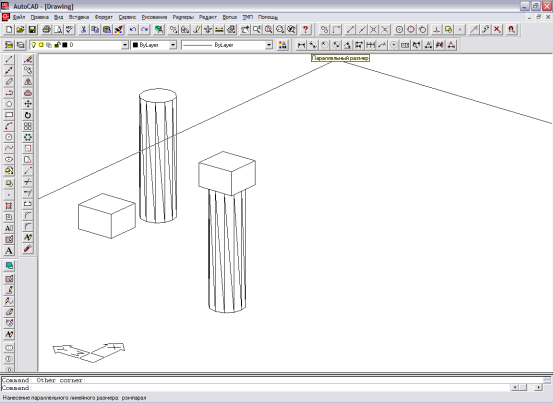Screen dimensions: 553x403
Task: Select the Line draw tool
Action: tap(9, 59)
